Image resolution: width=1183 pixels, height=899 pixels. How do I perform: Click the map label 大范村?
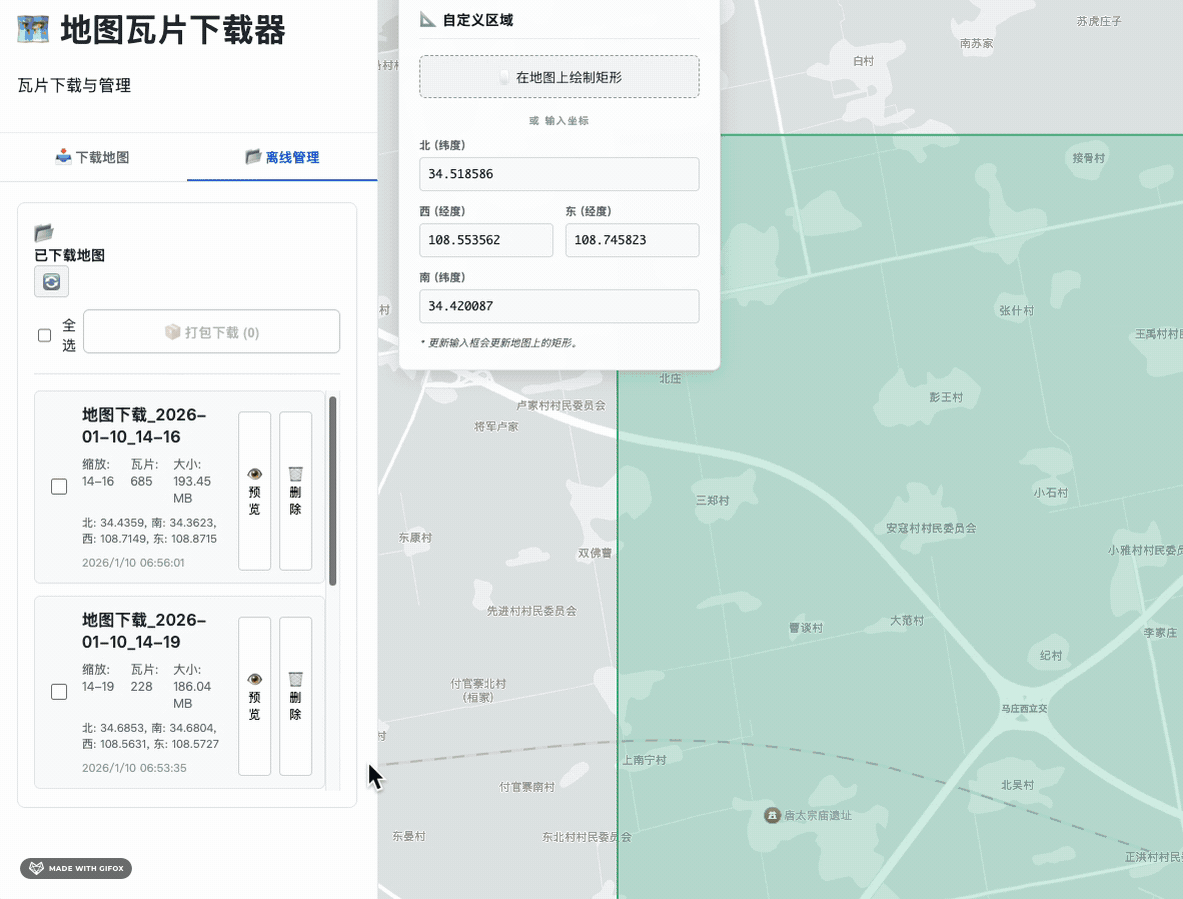(907, 620)
